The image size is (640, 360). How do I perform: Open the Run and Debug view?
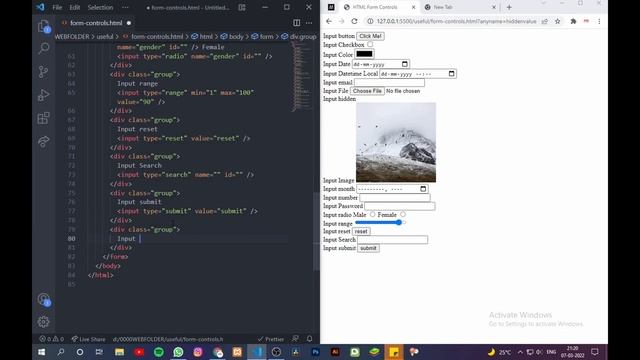[43, 95]
